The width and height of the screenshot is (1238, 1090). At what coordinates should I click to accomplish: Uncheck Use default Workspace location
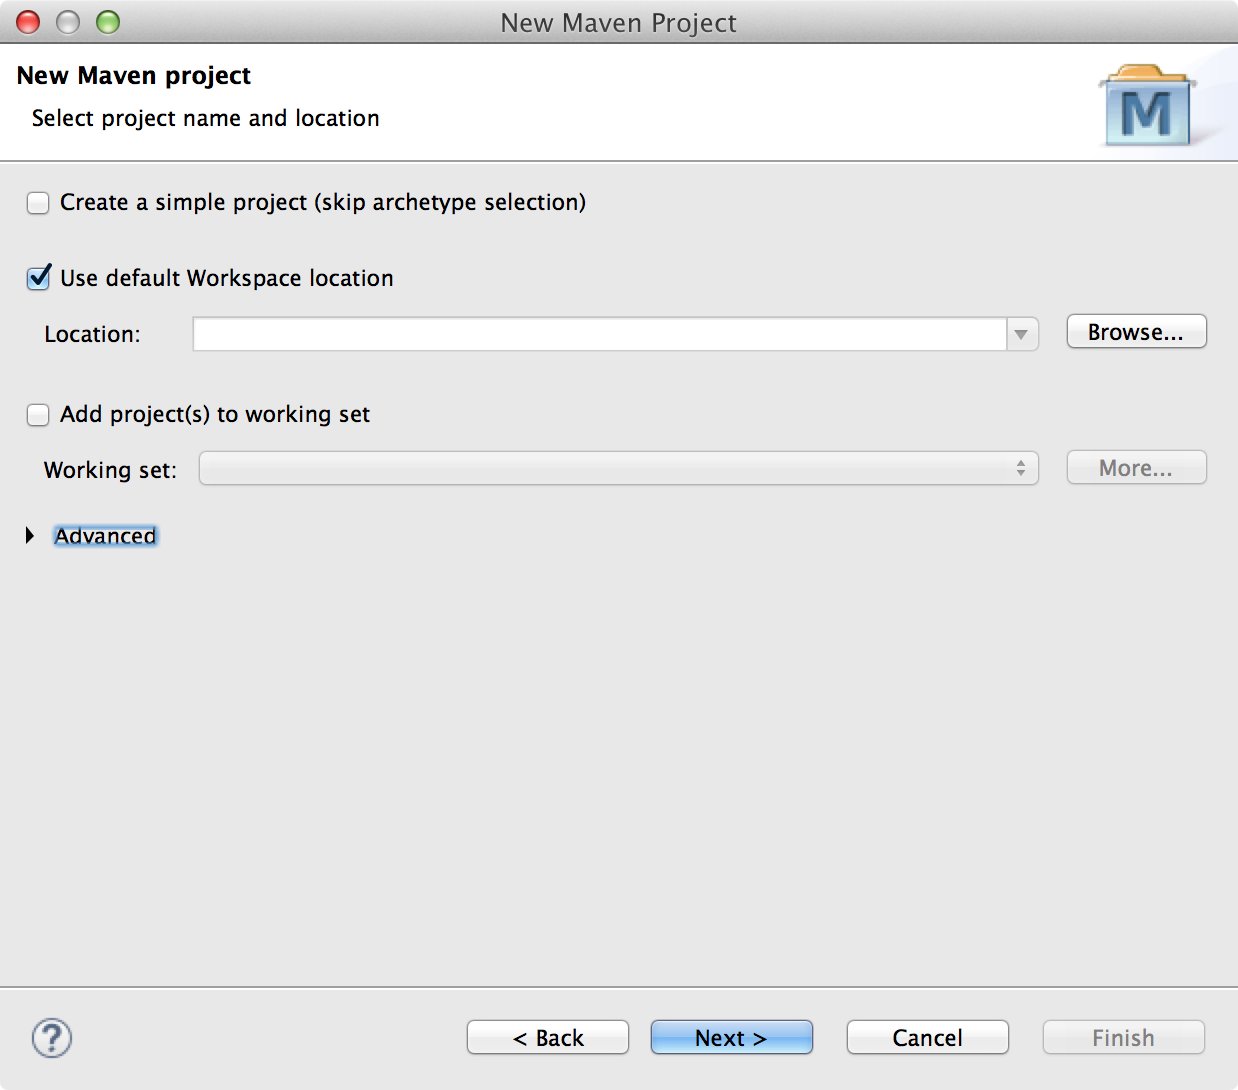pyautogui.click(x=38, y=278)
